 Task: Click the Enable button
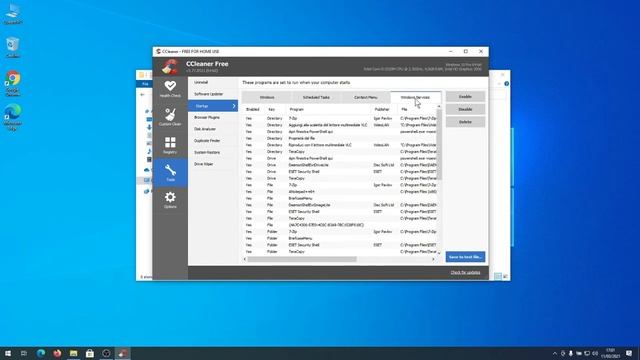tap(465, 97)
